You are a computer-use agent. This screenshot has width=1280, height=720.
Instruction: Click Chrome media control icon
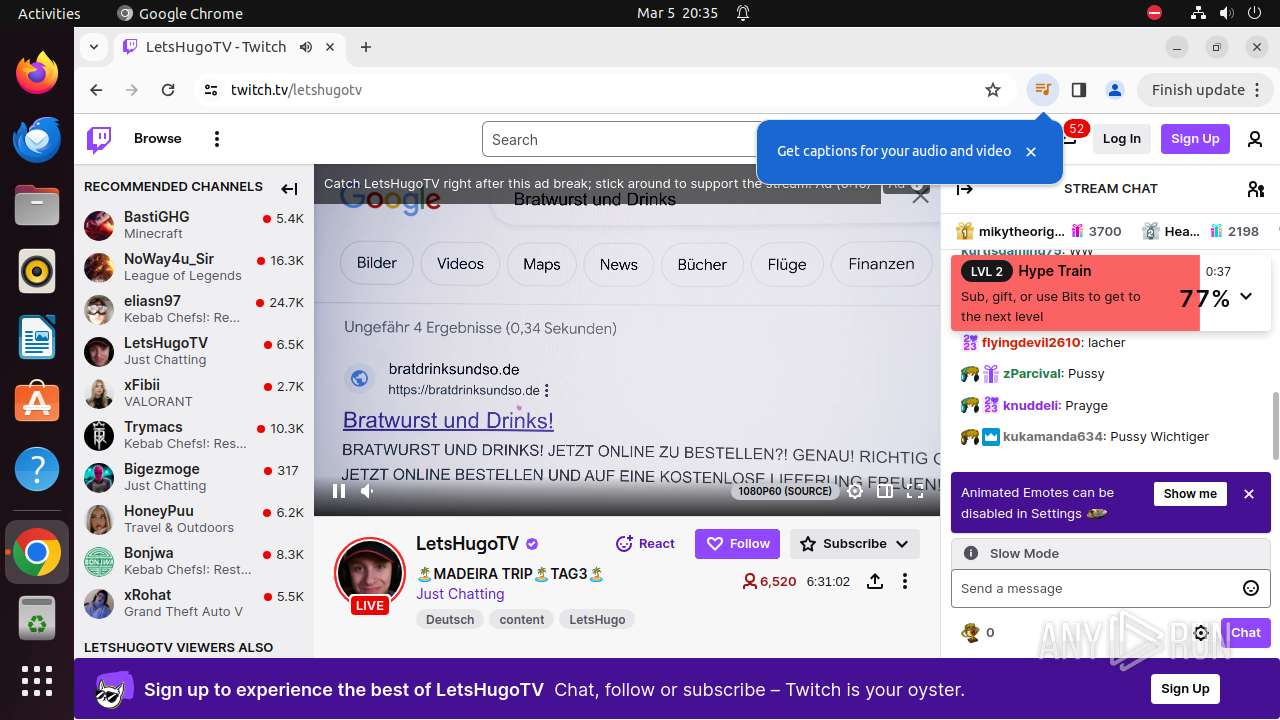pyautogui.click(x=1043, y=90)
